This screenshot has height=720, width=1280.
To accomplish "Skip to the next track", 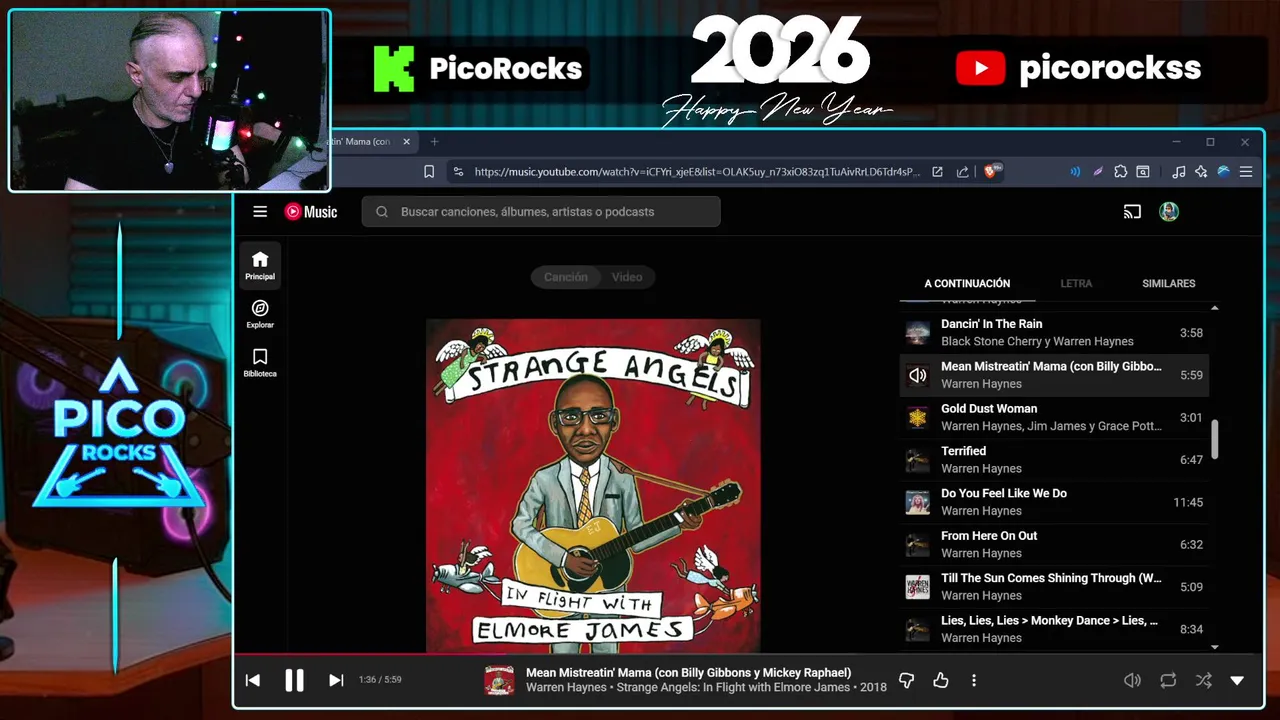I will [x=336, y=680].
